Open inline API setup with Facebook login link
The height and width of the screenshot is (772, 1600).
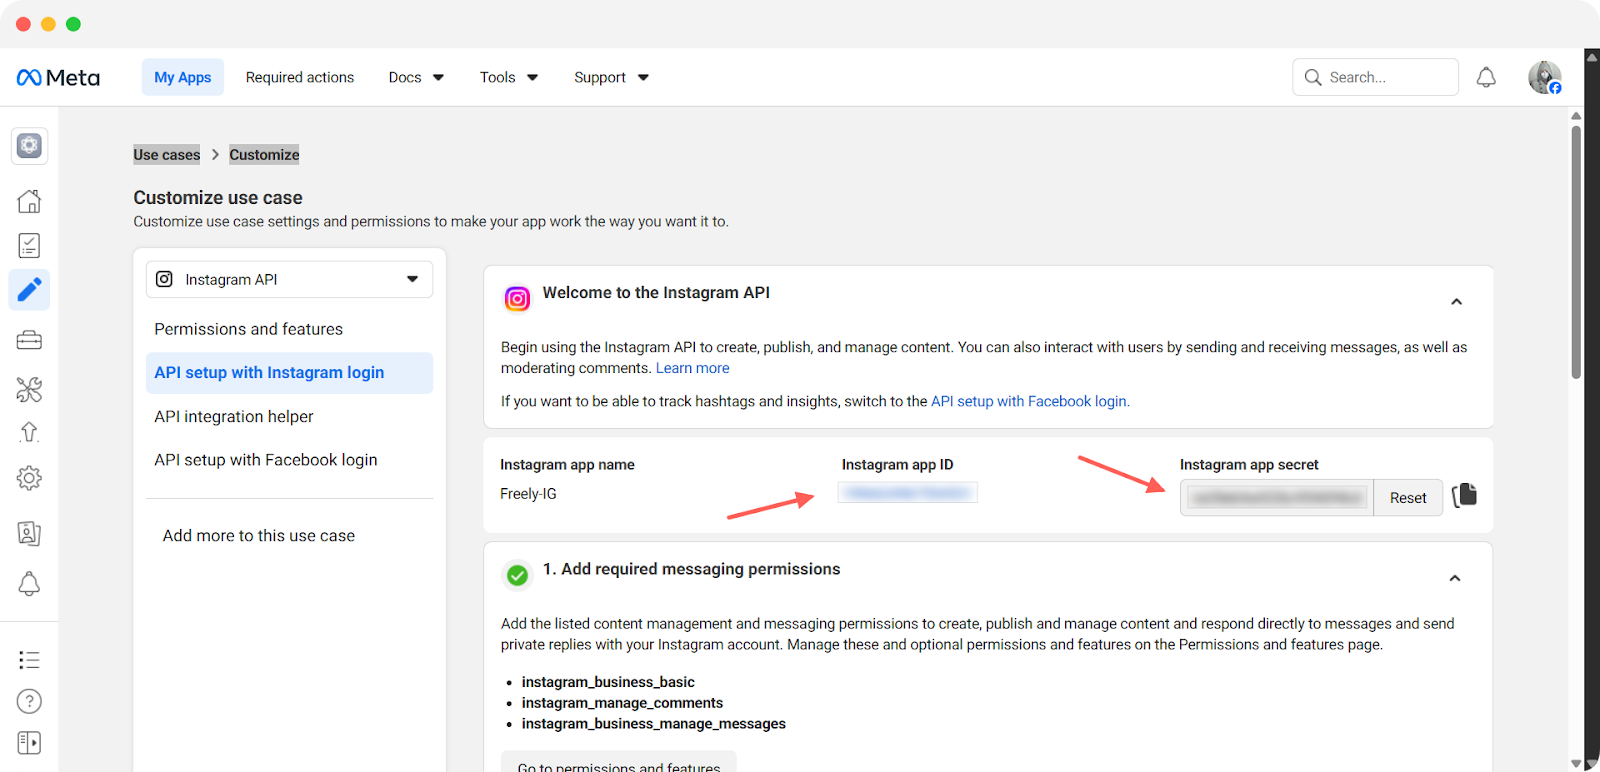coord(1028,401)
